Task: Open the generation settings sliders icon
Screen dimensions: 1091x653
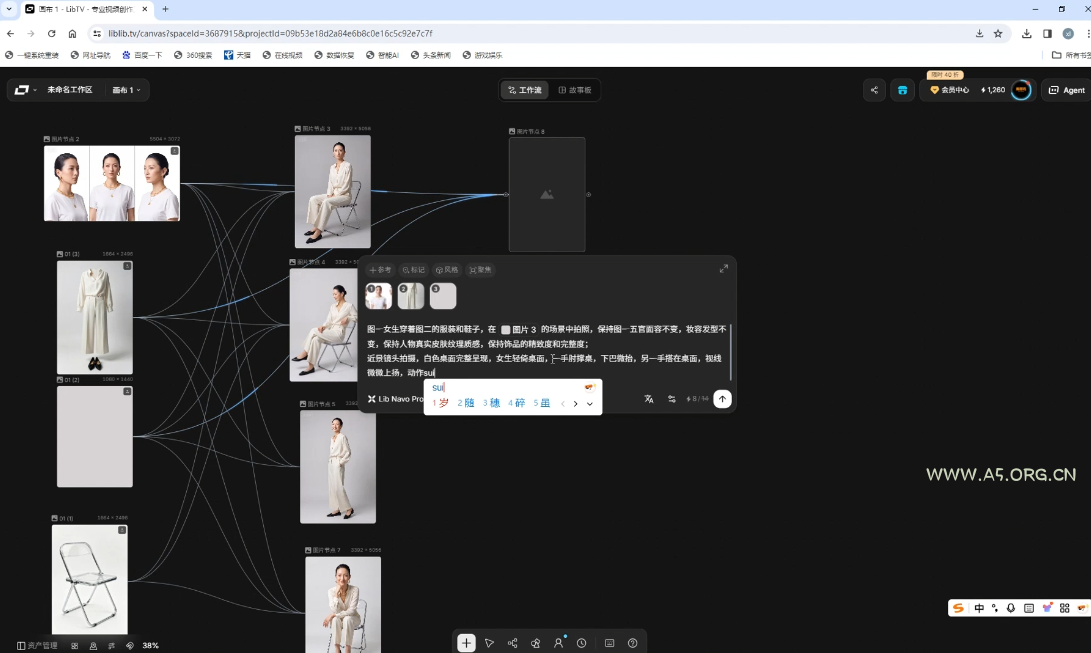Action: click(x=671, y=399)
